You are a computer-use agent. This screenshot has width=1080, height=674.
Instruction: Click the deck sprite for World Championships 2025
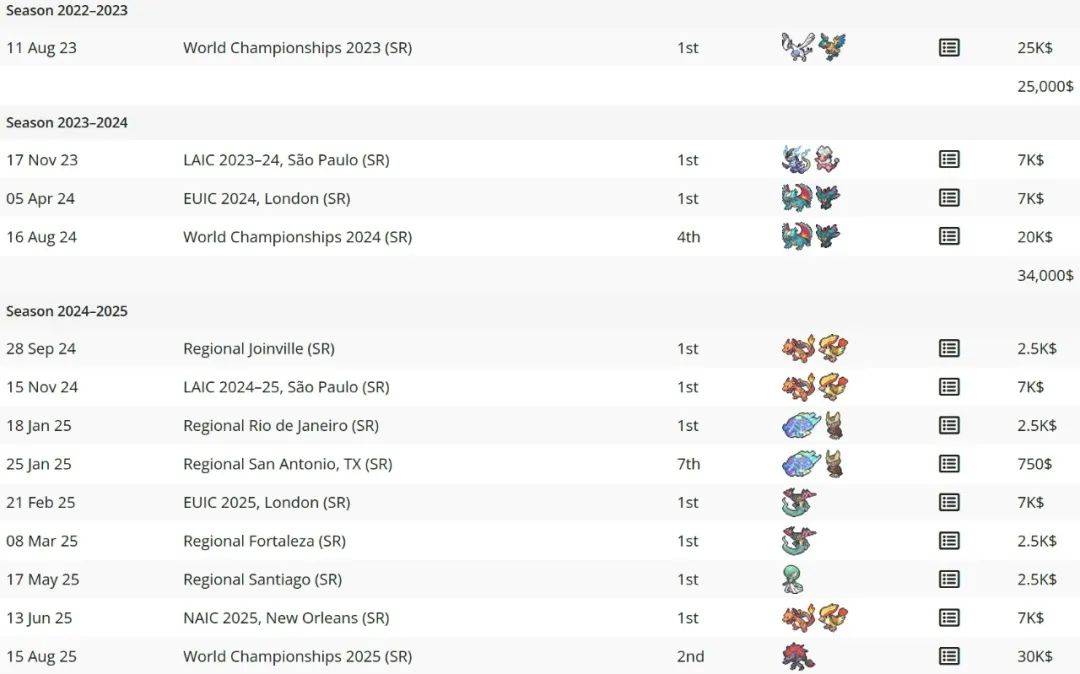[x=798, y=656]
